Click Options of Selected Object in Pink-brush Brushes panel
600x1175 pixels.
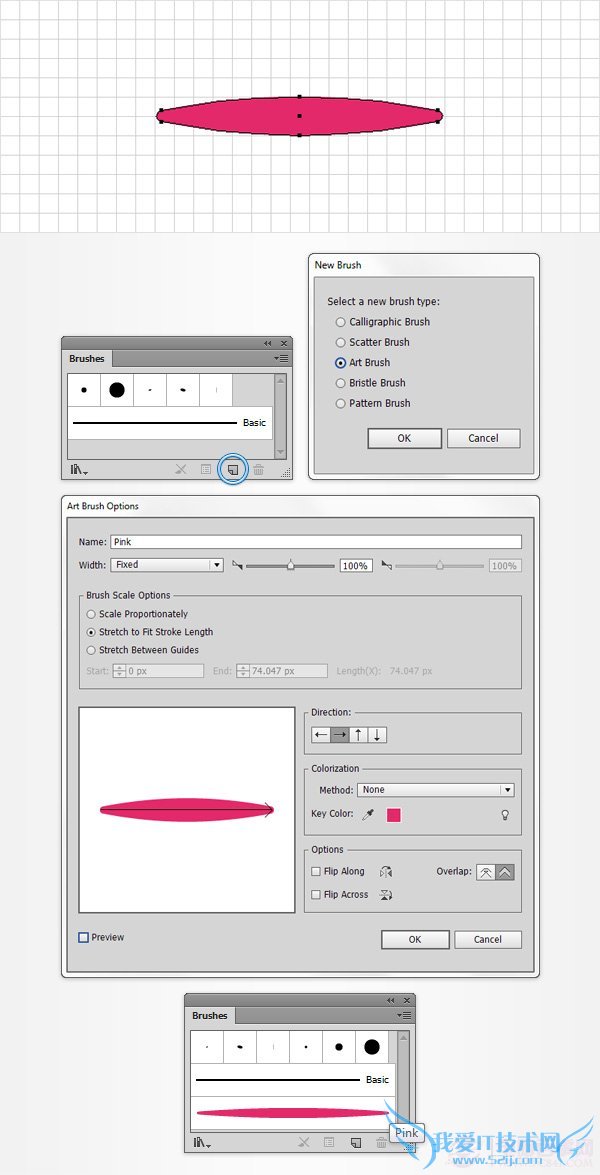(x=329, y=1143)
